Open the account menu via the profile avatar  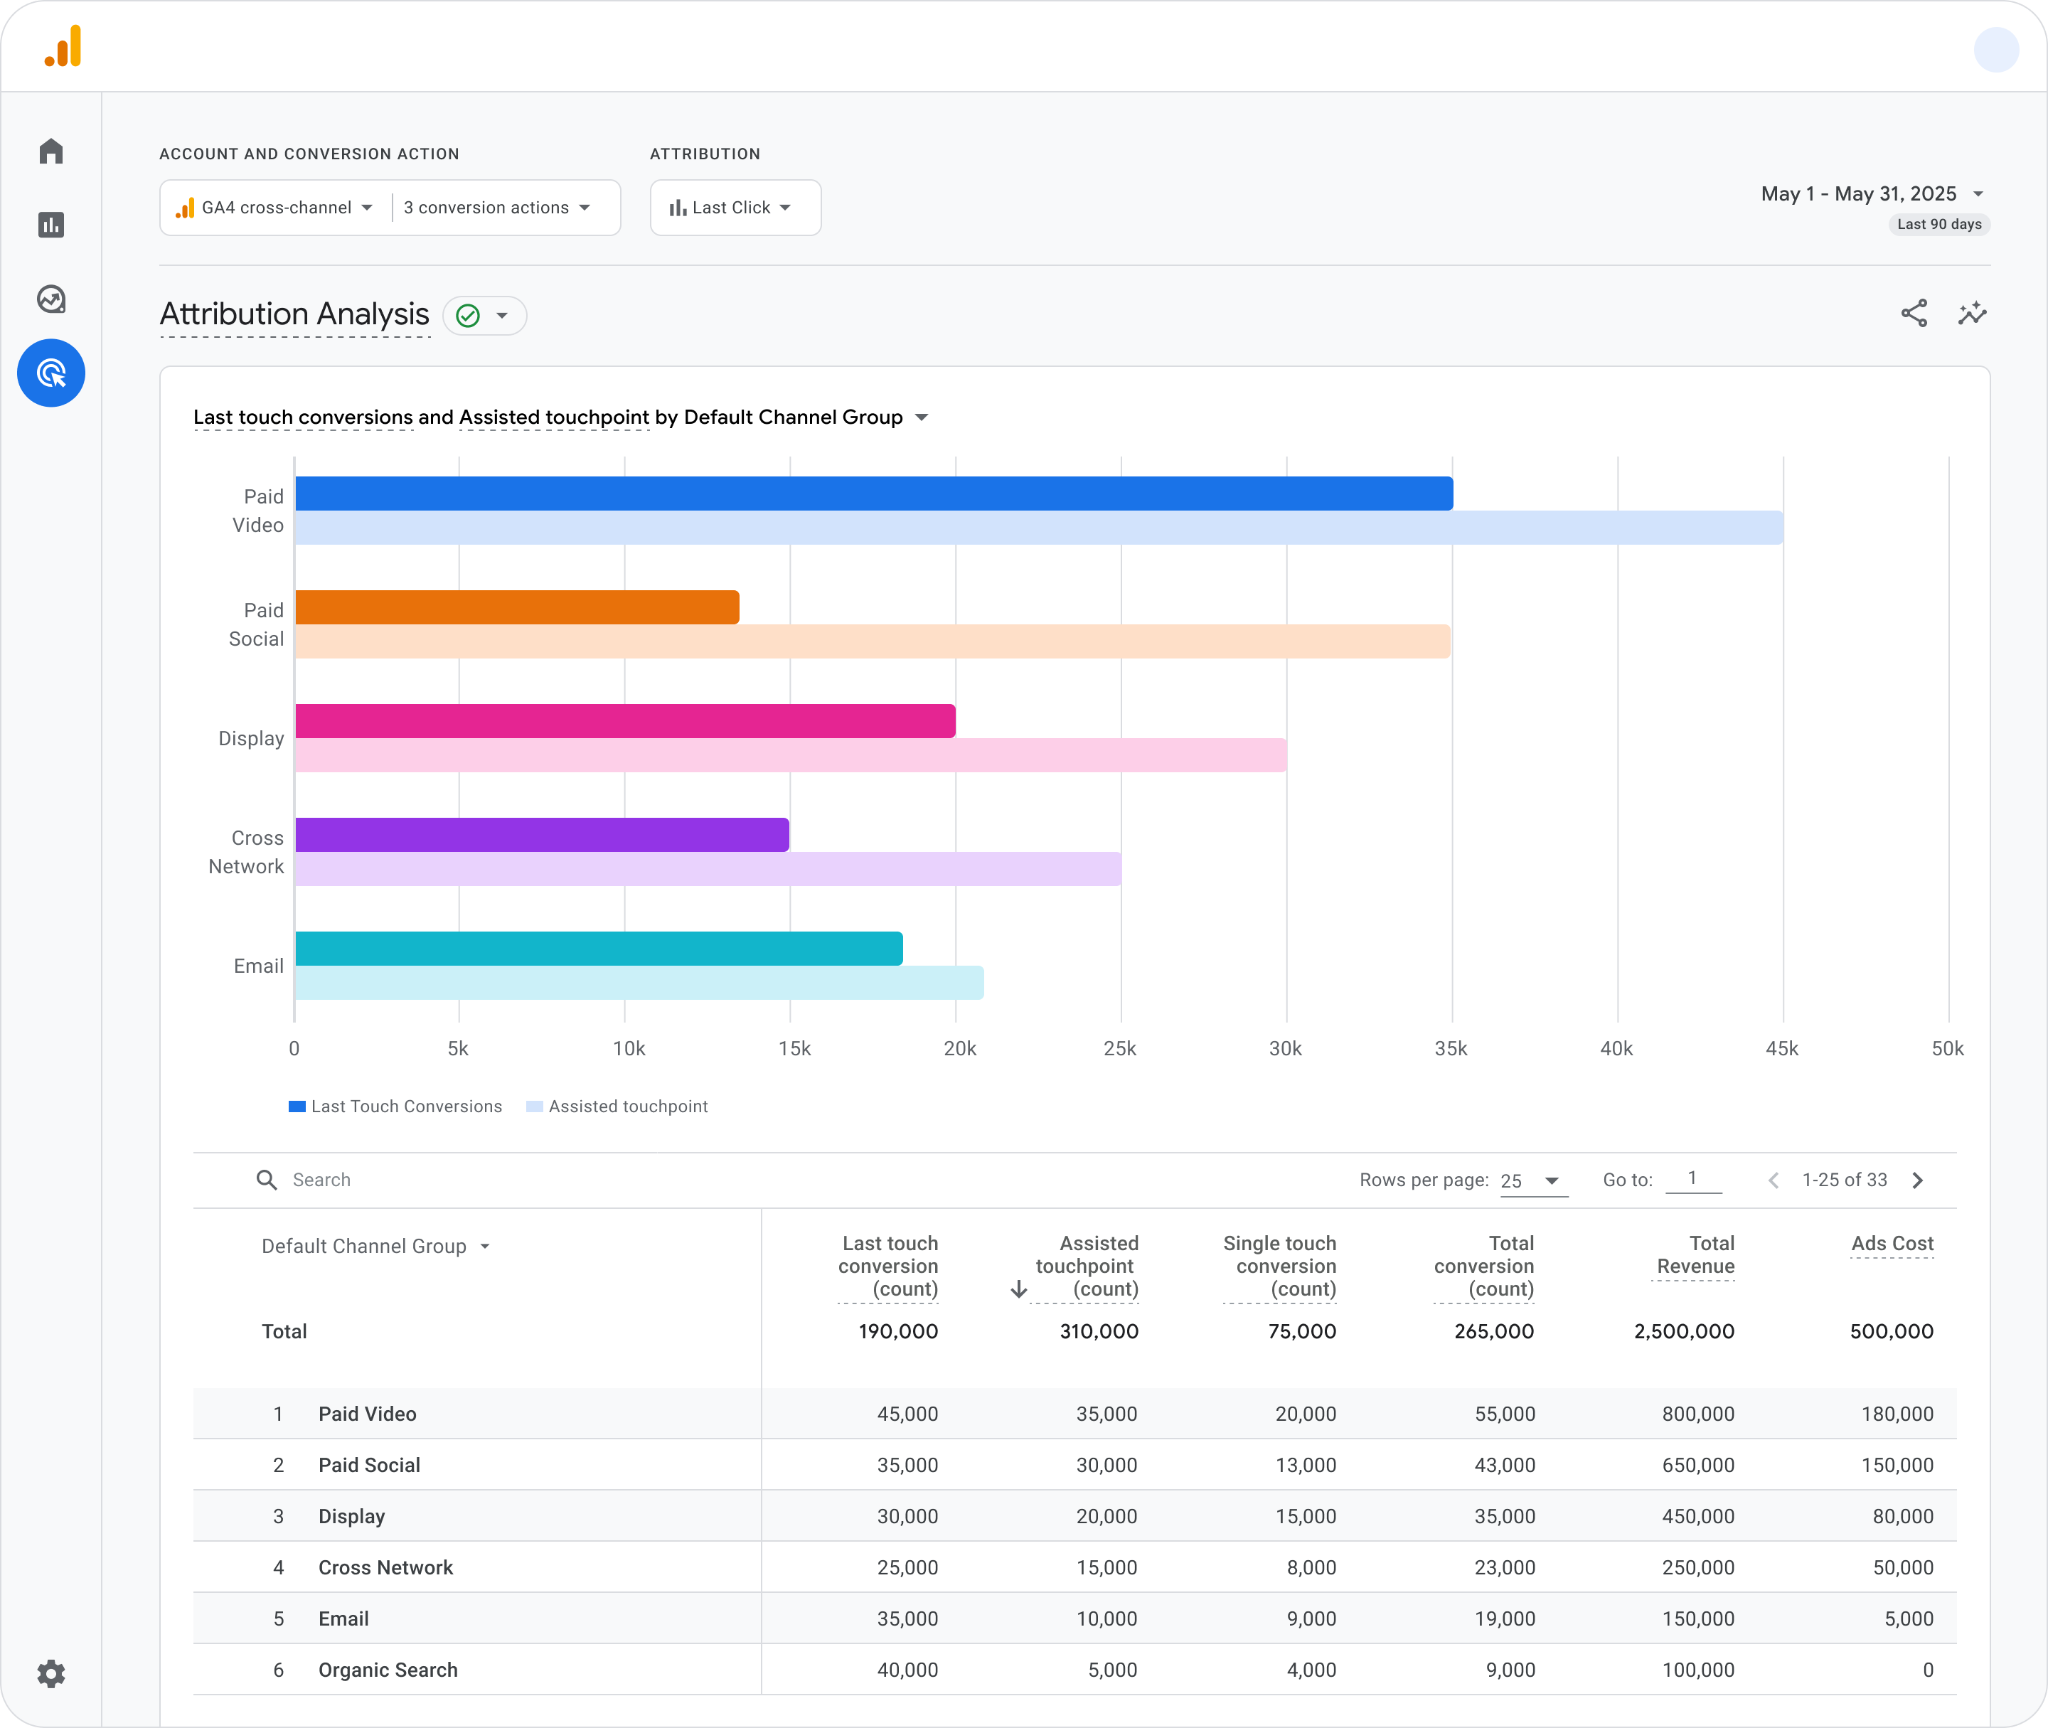(x=1997, y=49)
